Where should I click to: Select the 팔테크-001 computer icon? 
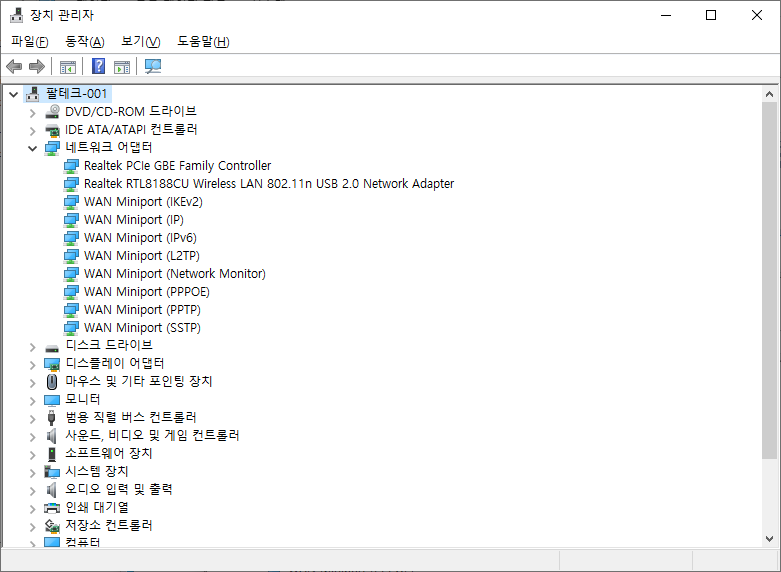[x=32, y=94]
